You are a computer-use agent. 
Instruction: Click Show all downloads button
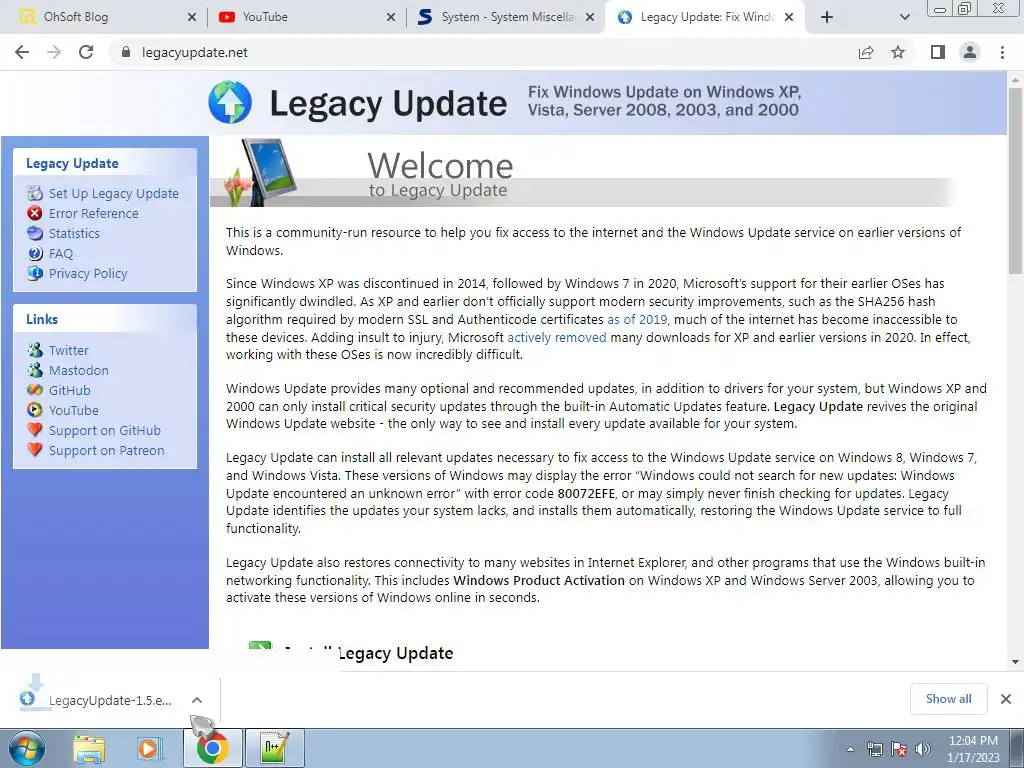(948, 699)
